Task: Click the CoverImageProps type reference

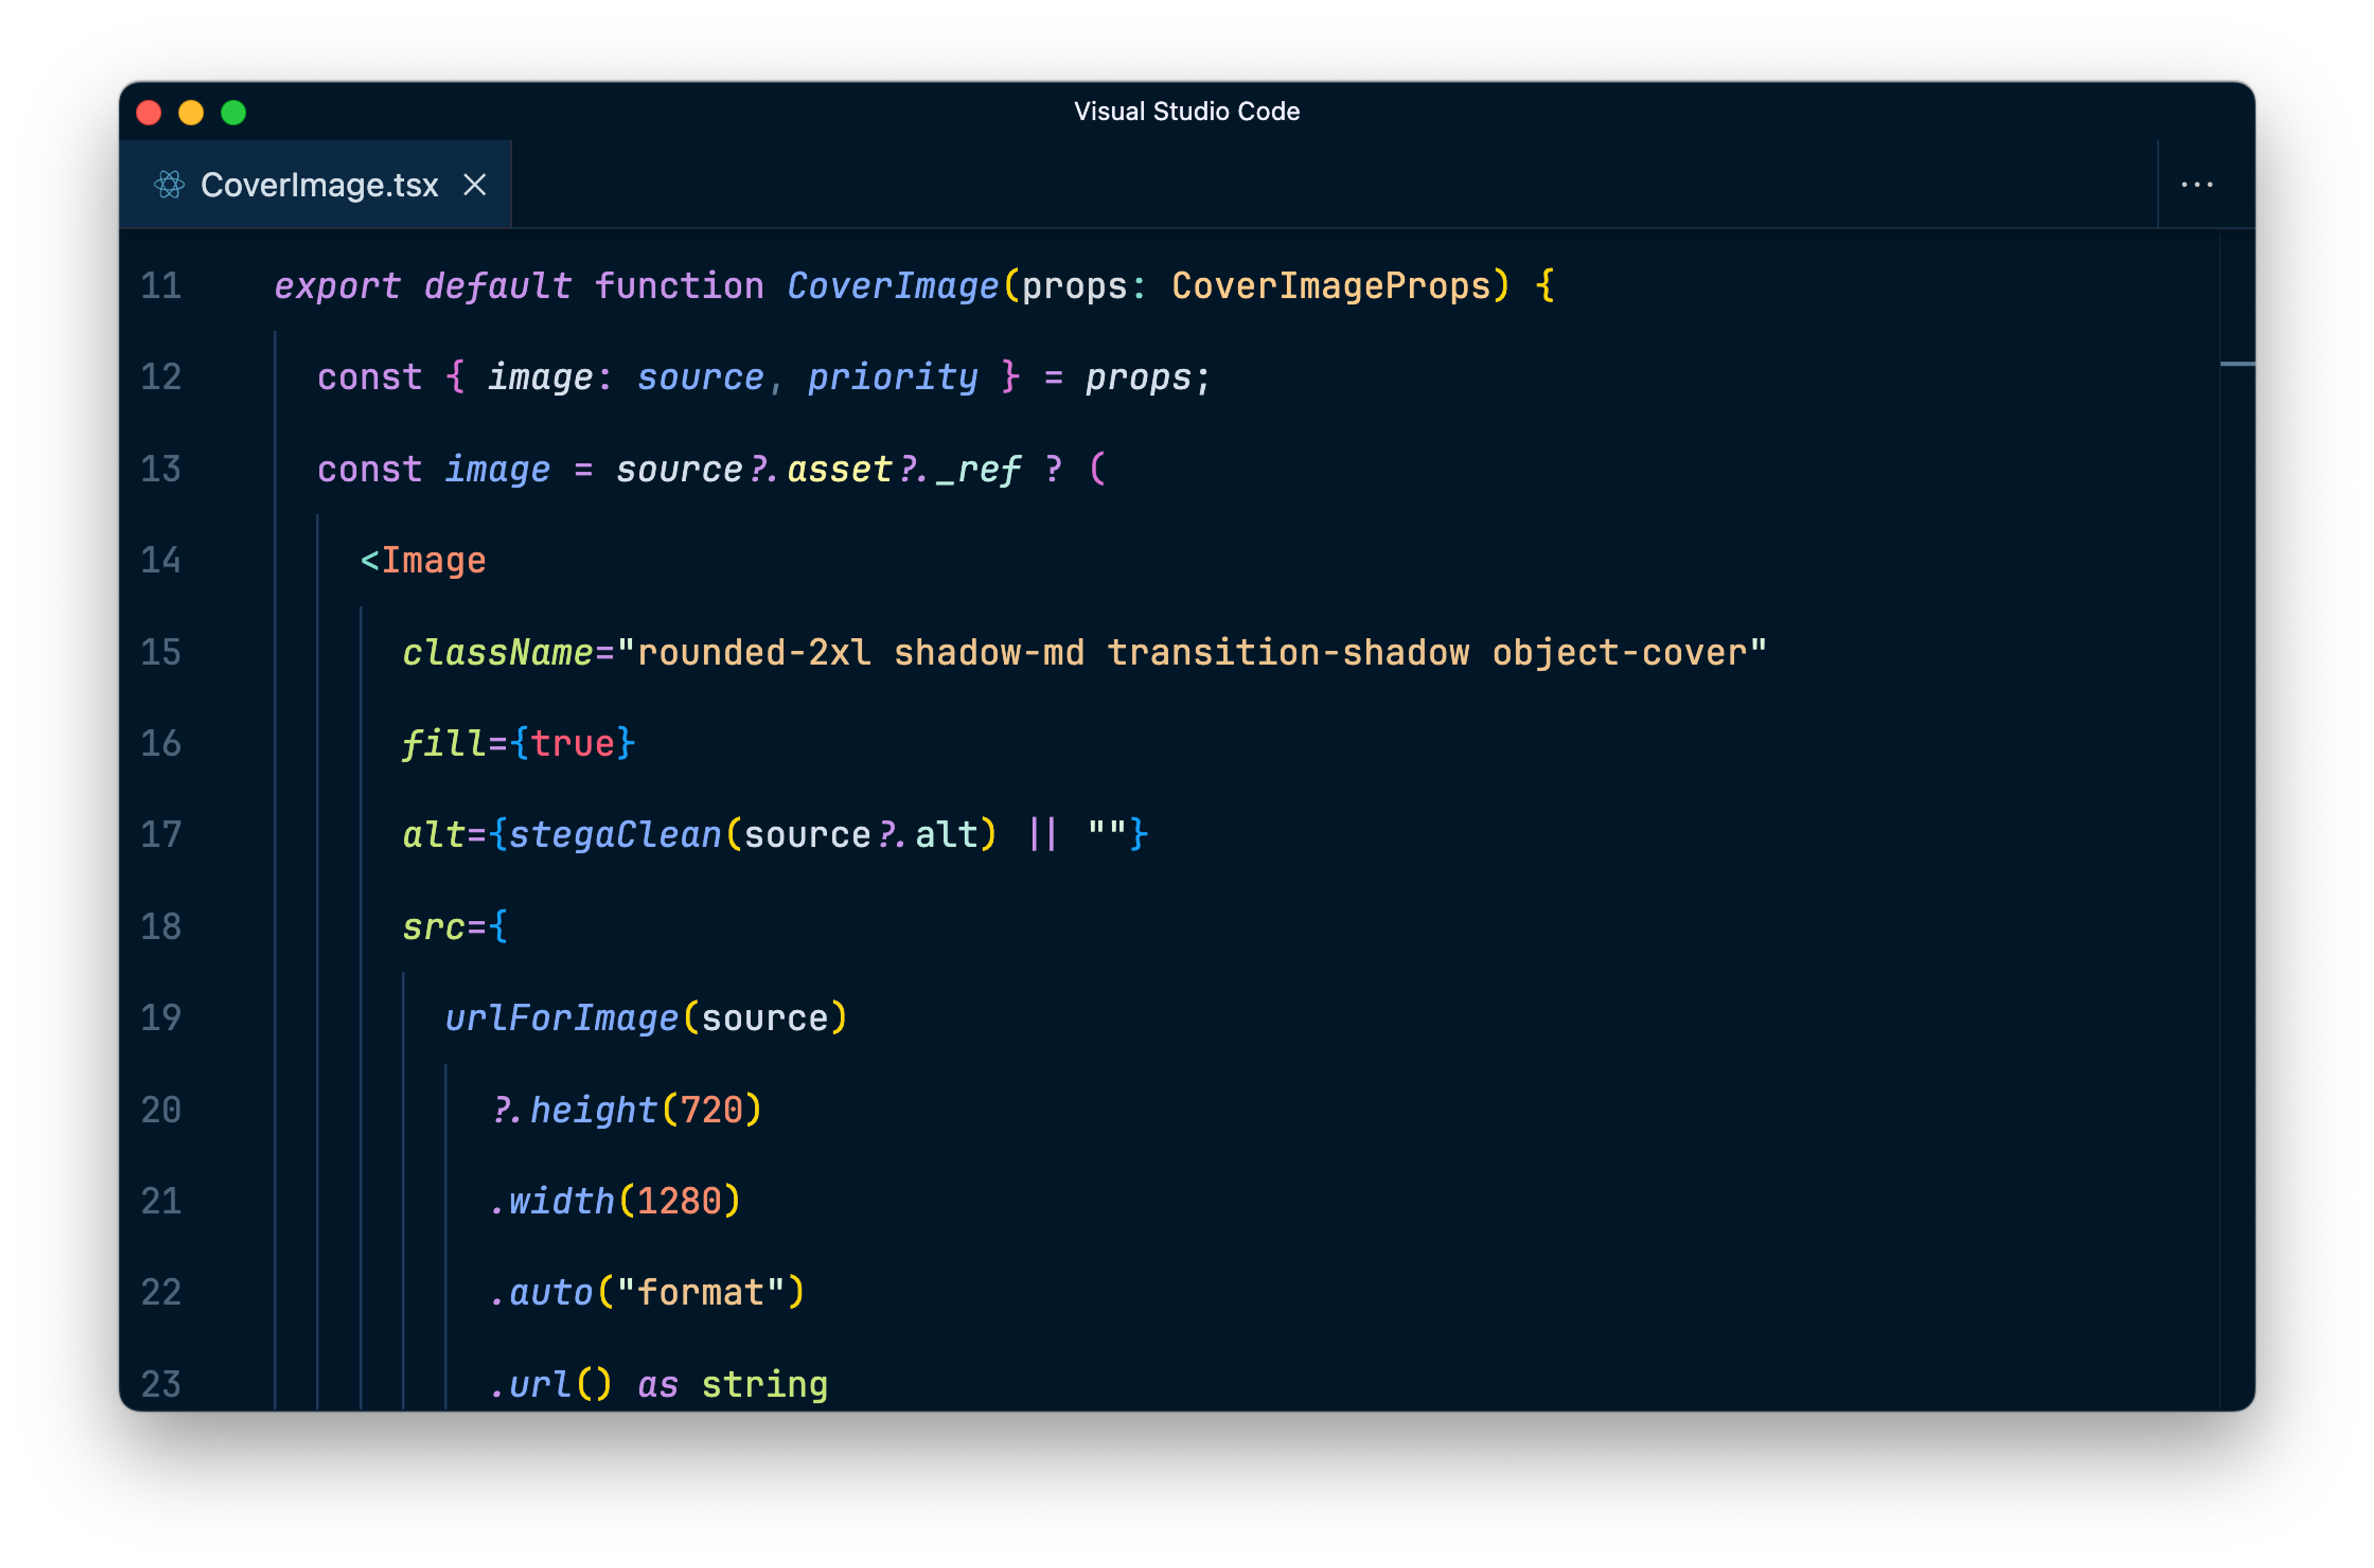Action: coord(1330,286)
